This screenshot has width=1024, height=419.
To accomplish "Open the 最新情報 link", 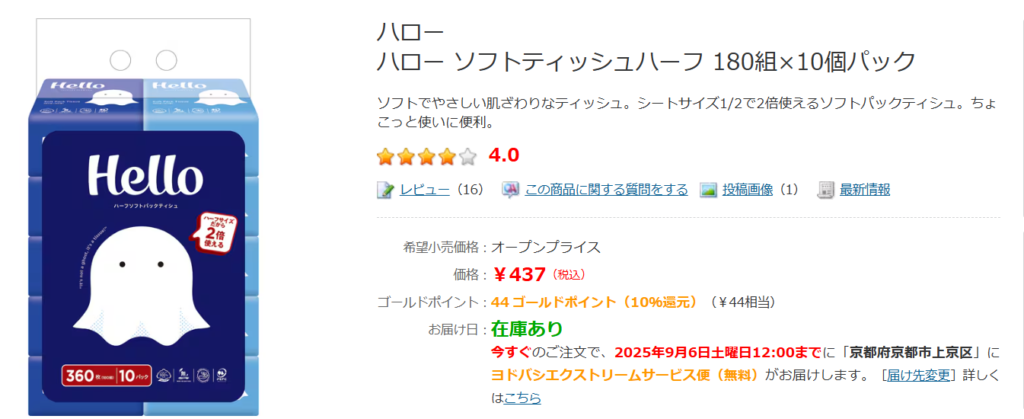I will [865, 190].
